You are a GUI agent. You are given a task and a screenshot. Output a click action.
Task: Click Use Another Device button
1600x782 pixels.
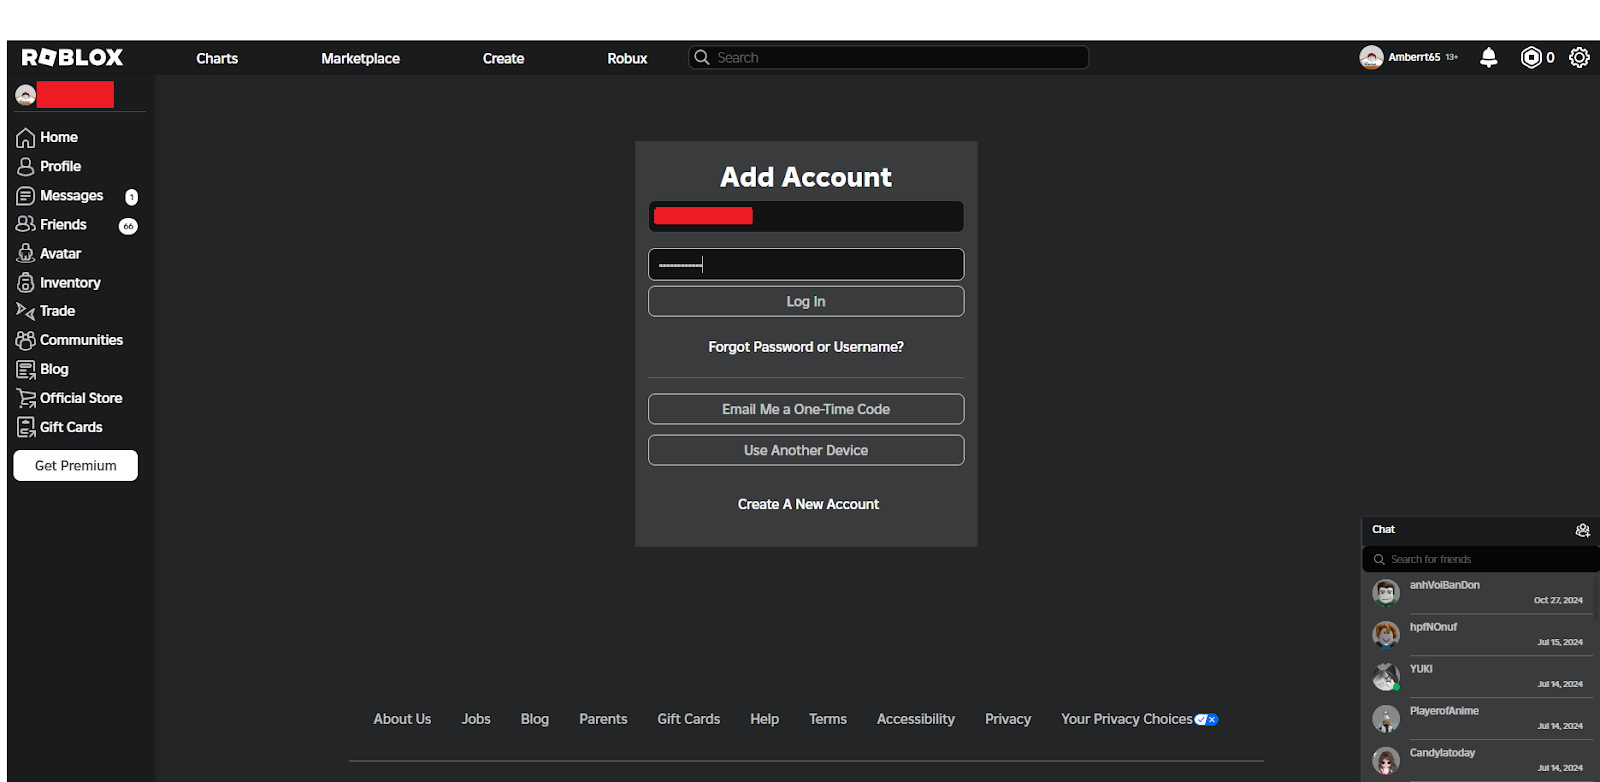click(806, 450)
